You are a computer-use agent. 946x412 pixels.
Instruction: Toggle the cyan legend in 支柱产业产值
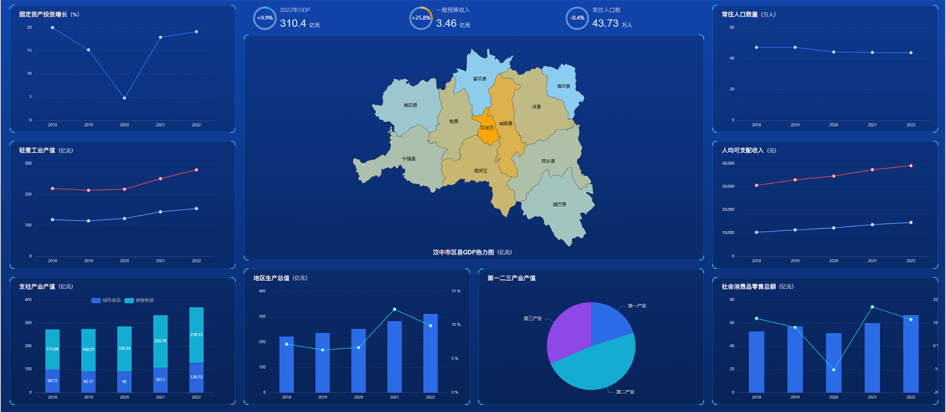[x=128, y=299]
